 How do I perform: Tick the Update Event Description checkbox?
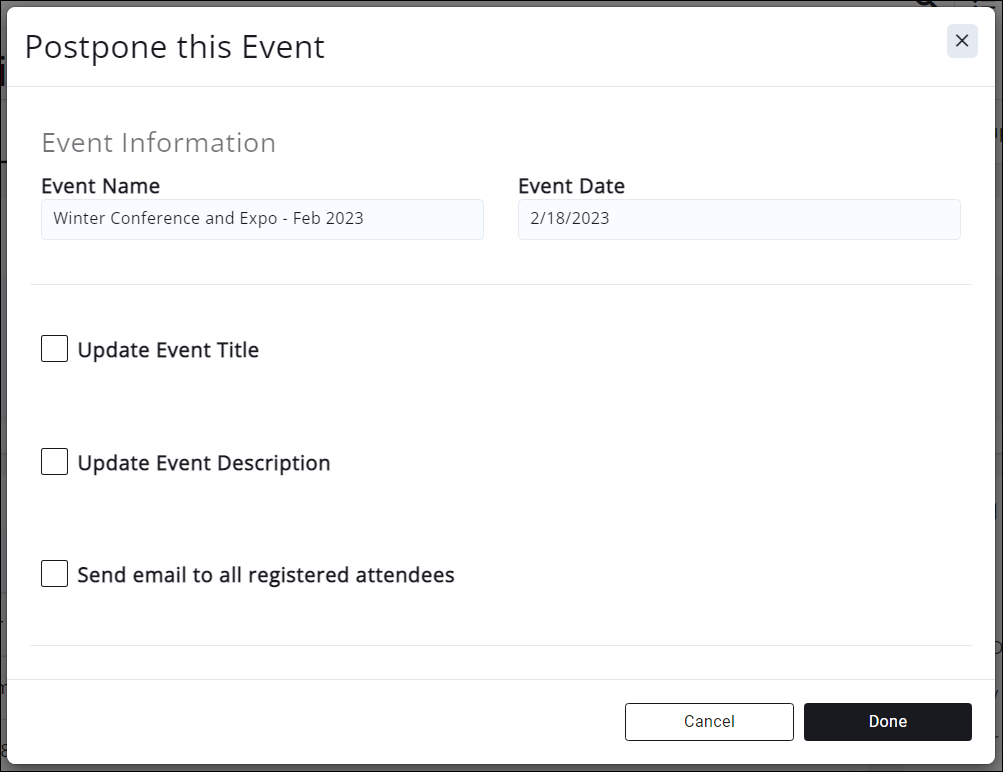pos(55,462)
